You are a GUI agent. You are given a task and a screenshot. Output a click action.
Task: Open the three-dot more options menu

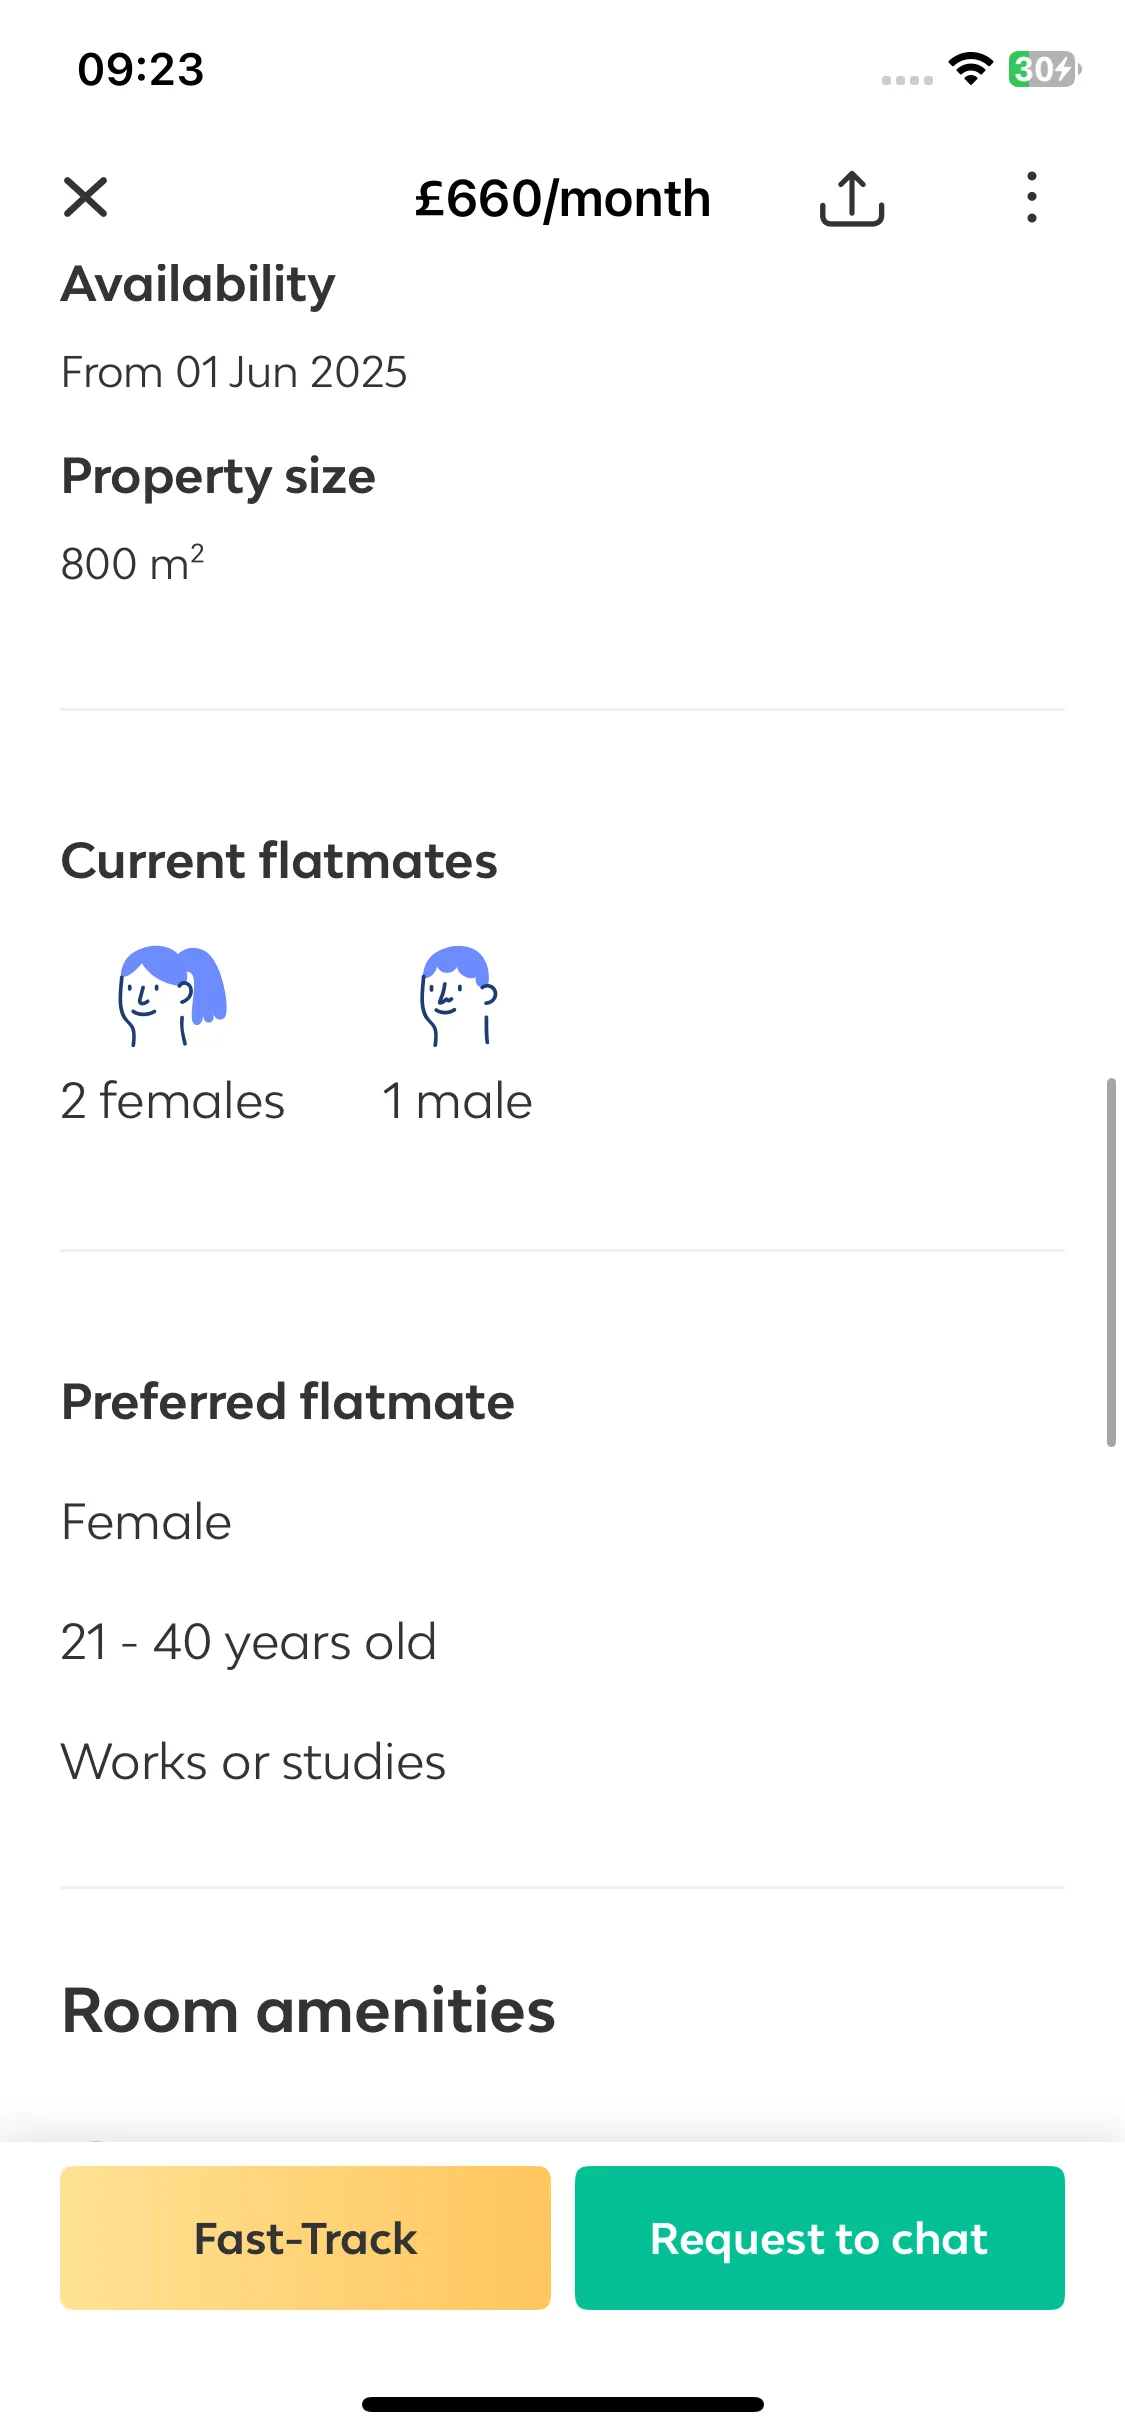1031,197
